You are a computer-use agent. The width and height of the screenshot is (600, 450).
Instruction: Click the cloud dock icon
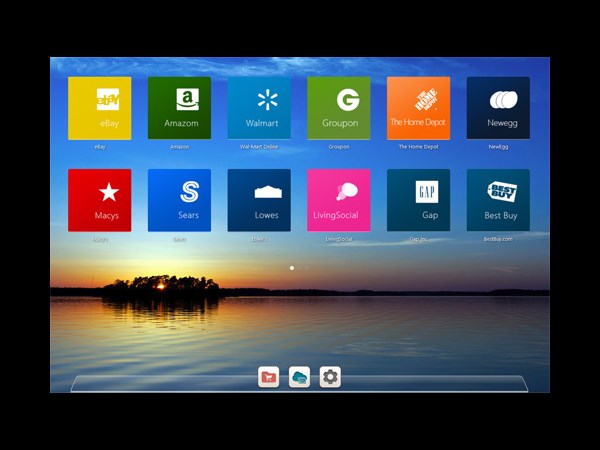pyautogui.click(x=299, y=377)
